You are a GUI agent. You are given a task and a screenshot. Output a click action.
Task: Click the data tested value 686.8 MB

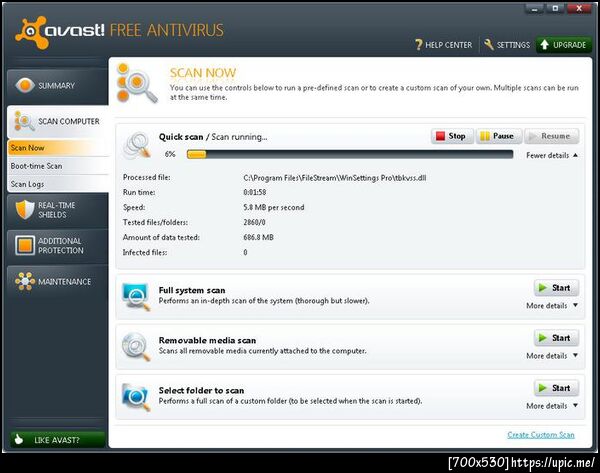pos(258,237)
